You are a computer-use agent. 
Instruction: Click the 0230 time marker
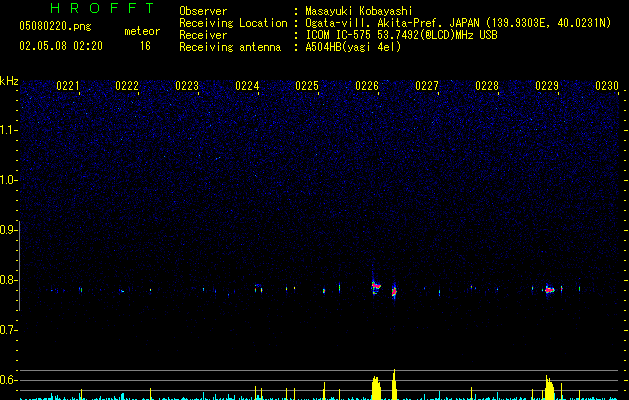pos(607,86)
